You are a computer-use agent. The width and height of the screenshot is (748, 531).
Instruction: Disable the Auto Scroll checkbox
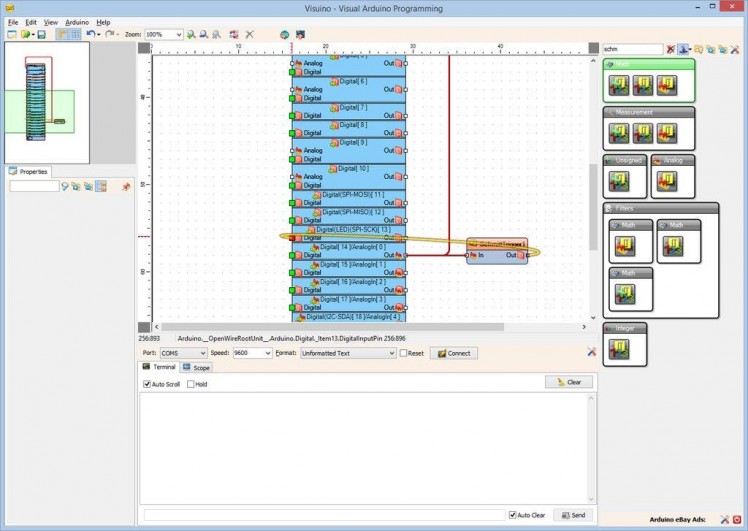[147, 384]
